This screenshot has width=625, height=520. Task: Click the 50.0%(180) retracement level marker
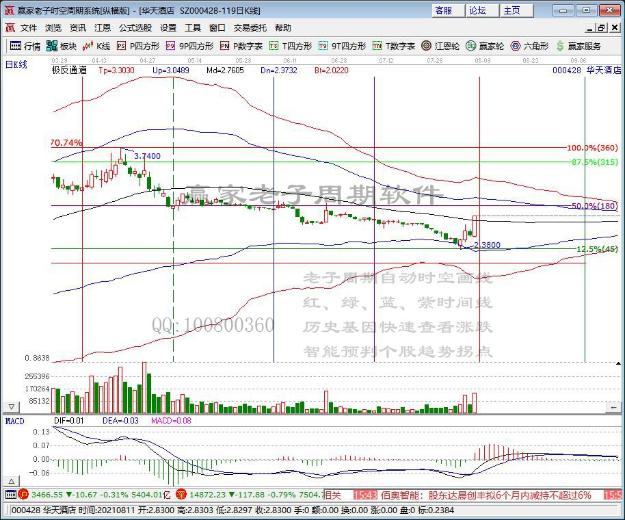pyautogui.click(x=594, y=205)
